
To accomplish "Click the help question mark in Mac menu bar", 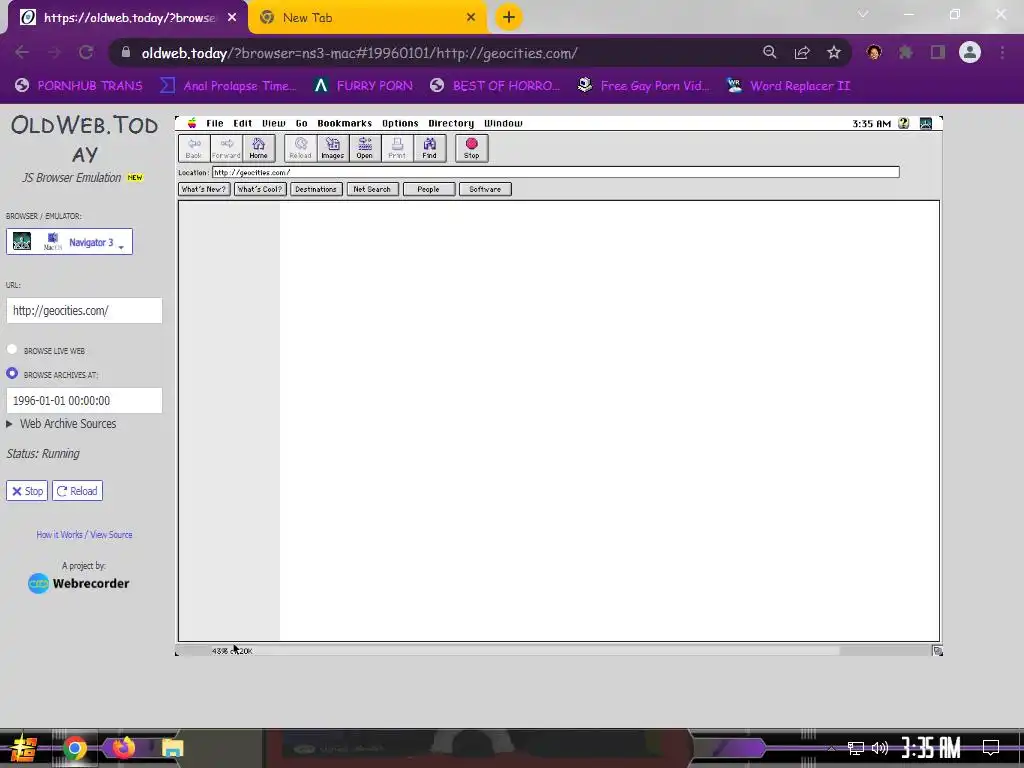I will [x=904, y=123].
